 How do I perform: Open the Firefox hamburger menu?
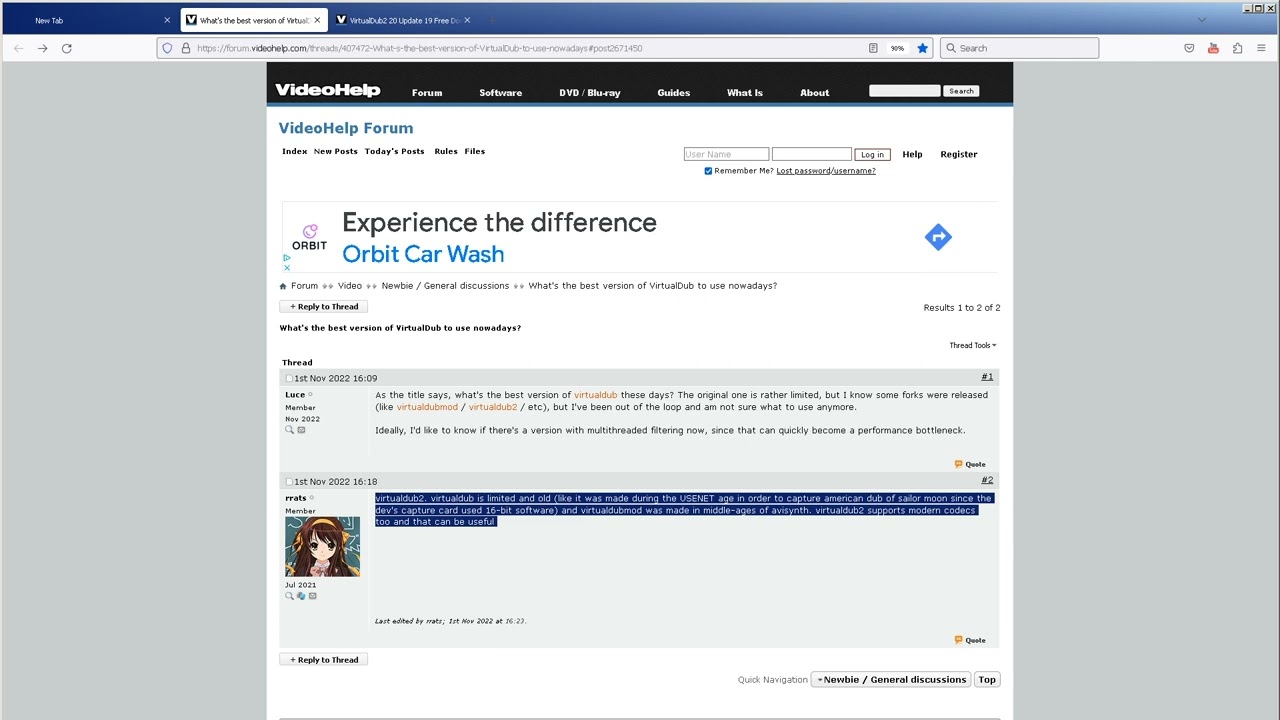(1263, 48)
